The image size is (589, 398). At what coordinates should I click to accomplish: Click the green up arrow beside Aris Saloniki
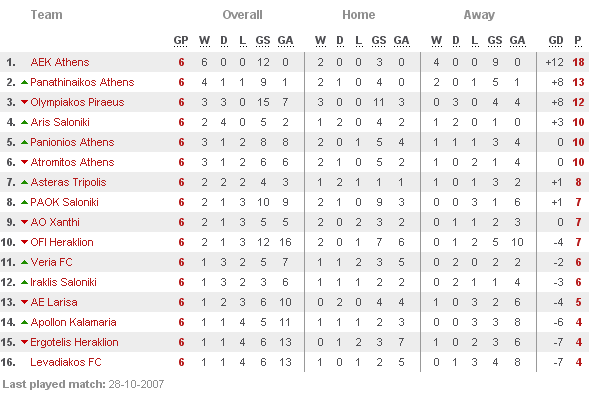click(x=24, y=122)
